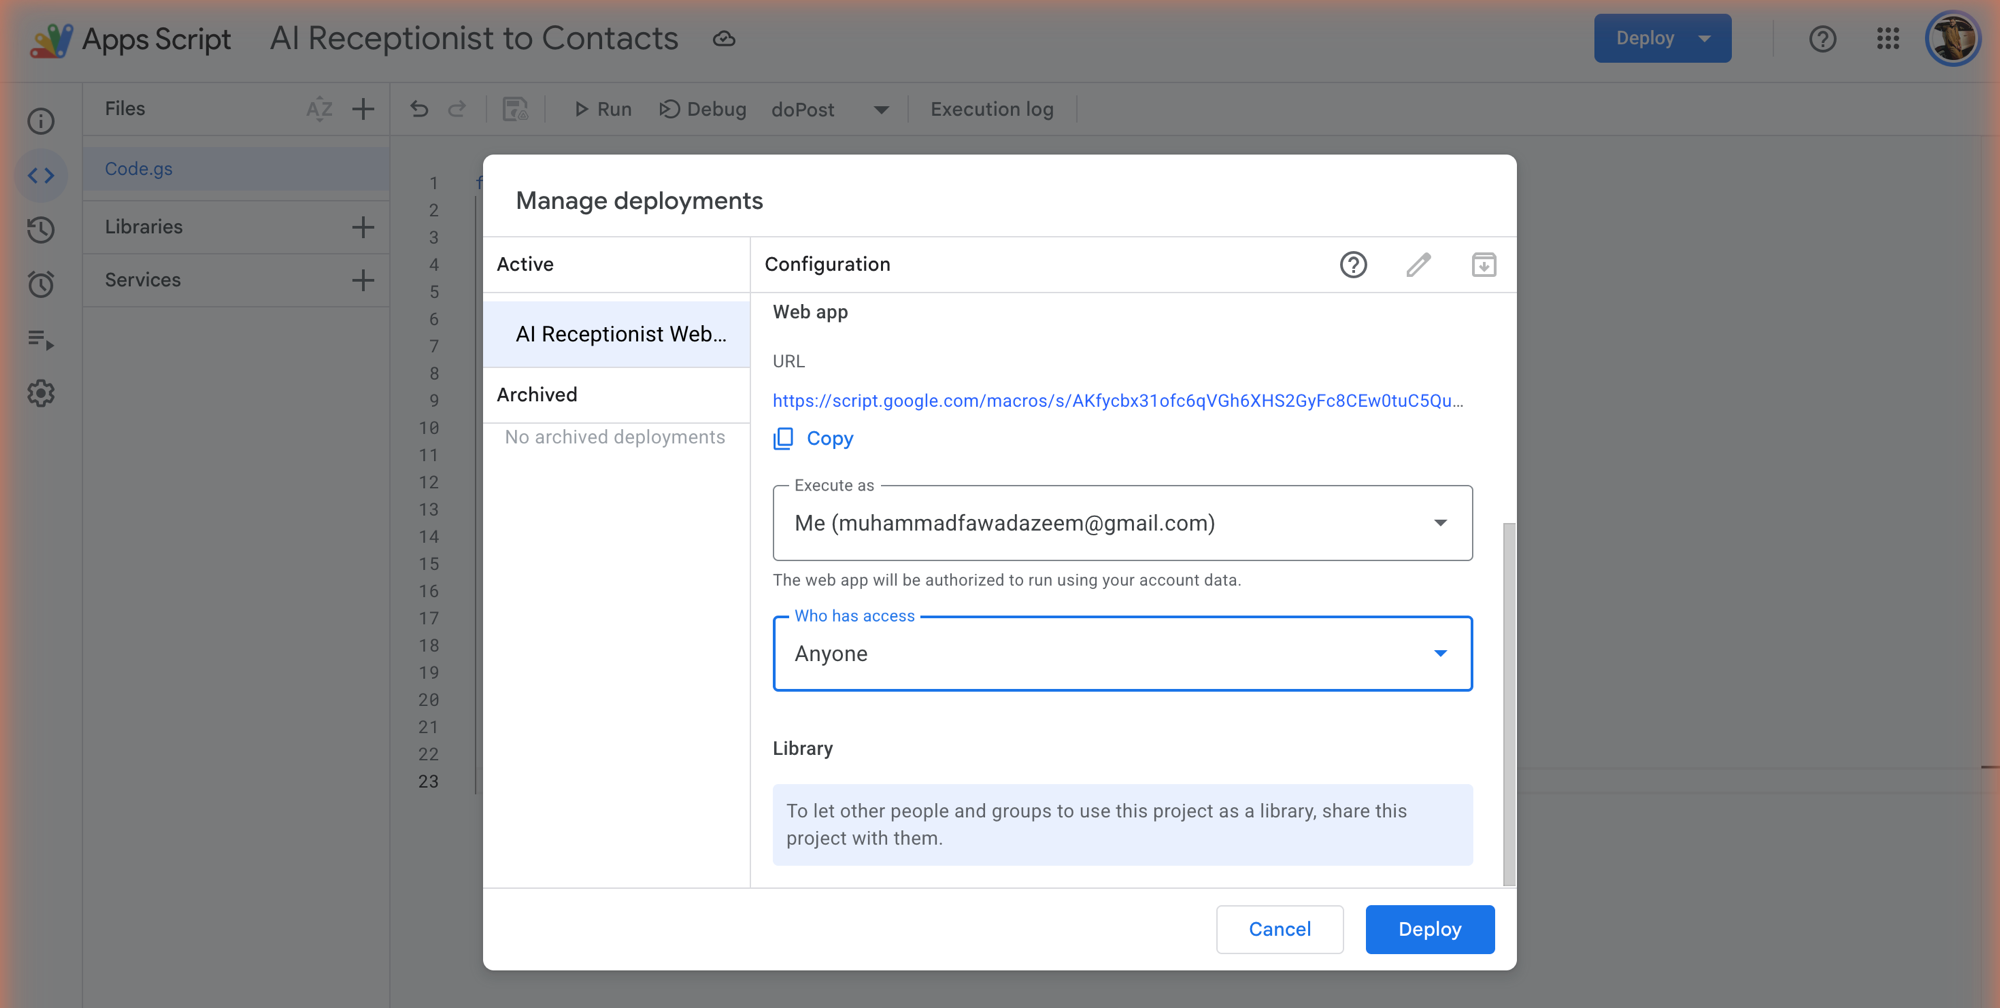Add a service with plus icon

pos(363,280)
